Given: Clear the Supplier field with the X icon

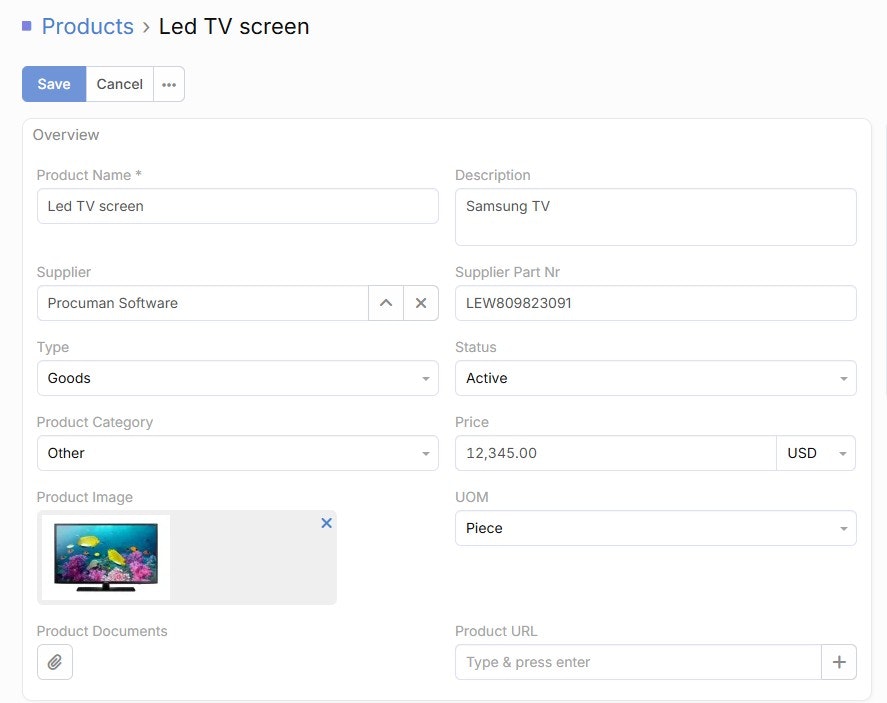Looking at the screenshot, I should [x=420, y=303].
